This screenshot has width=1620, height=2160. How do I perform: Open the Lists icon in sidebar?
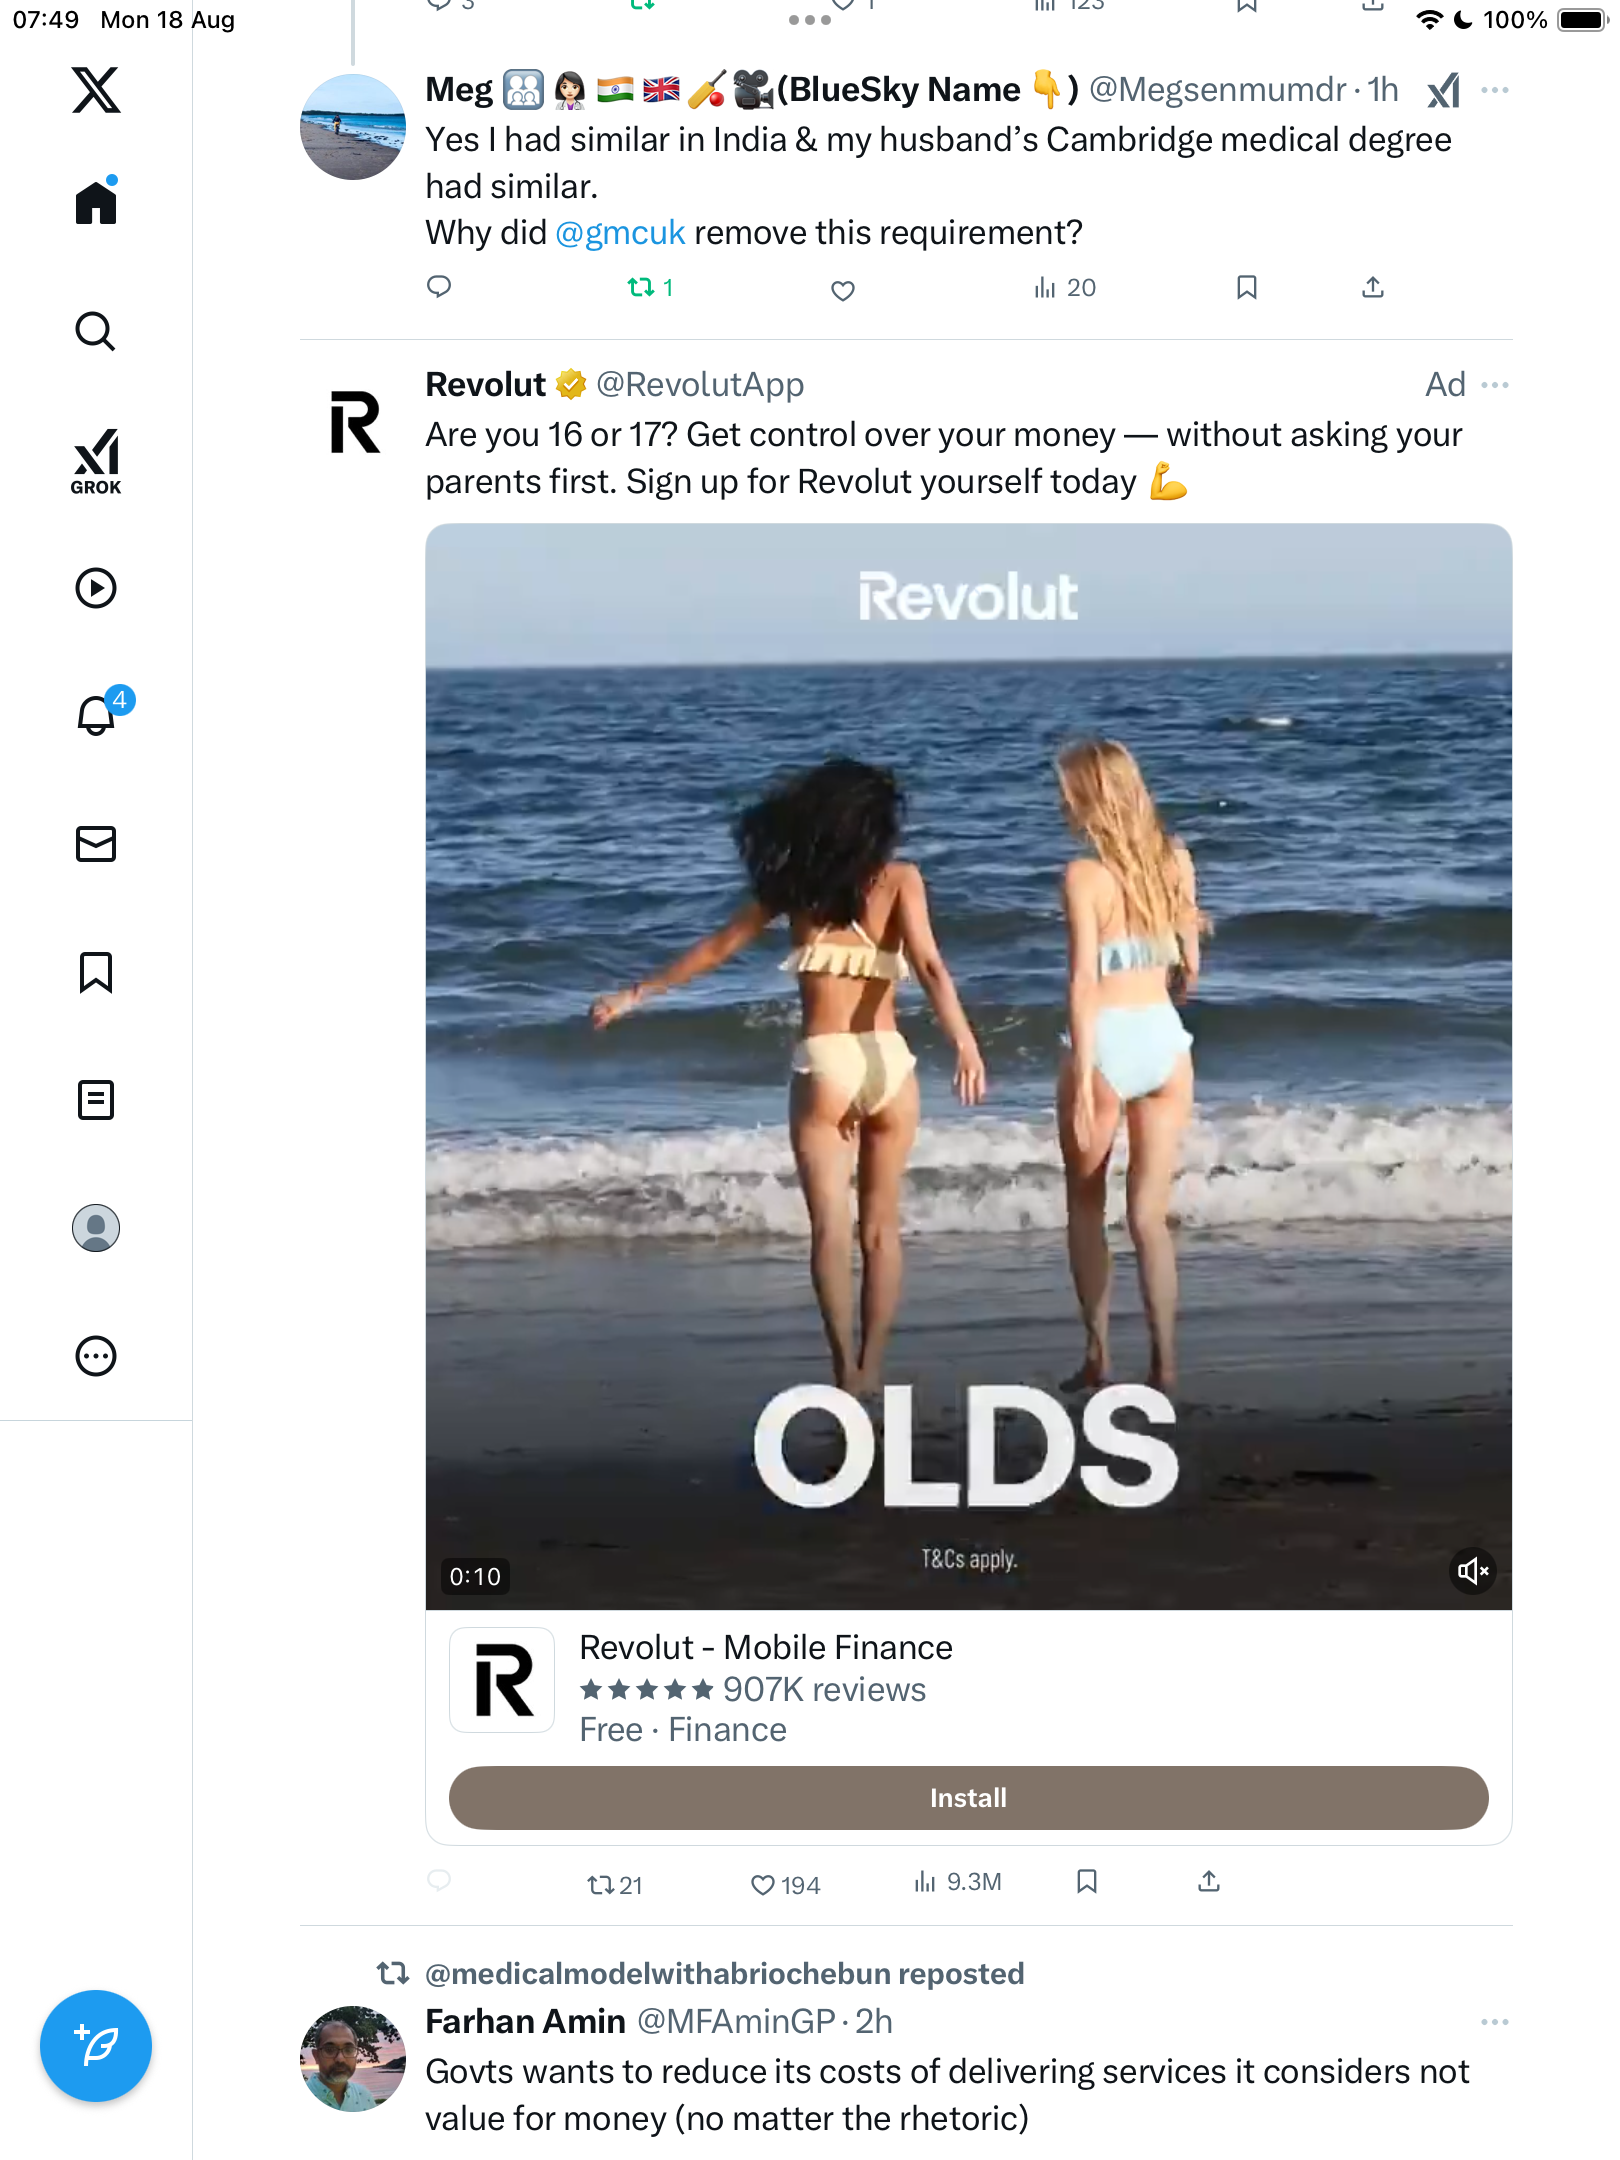[96, 1100]
